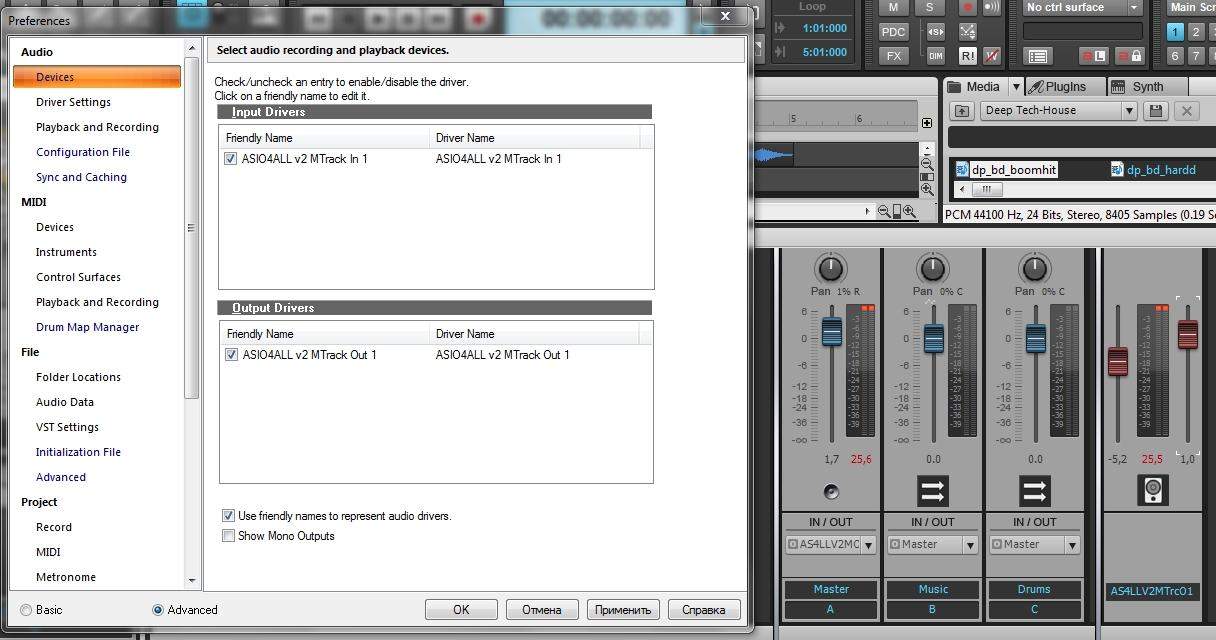Screen dimensions: 1216x640
Task: Click the Music bus name field
Action: point(933,589)
